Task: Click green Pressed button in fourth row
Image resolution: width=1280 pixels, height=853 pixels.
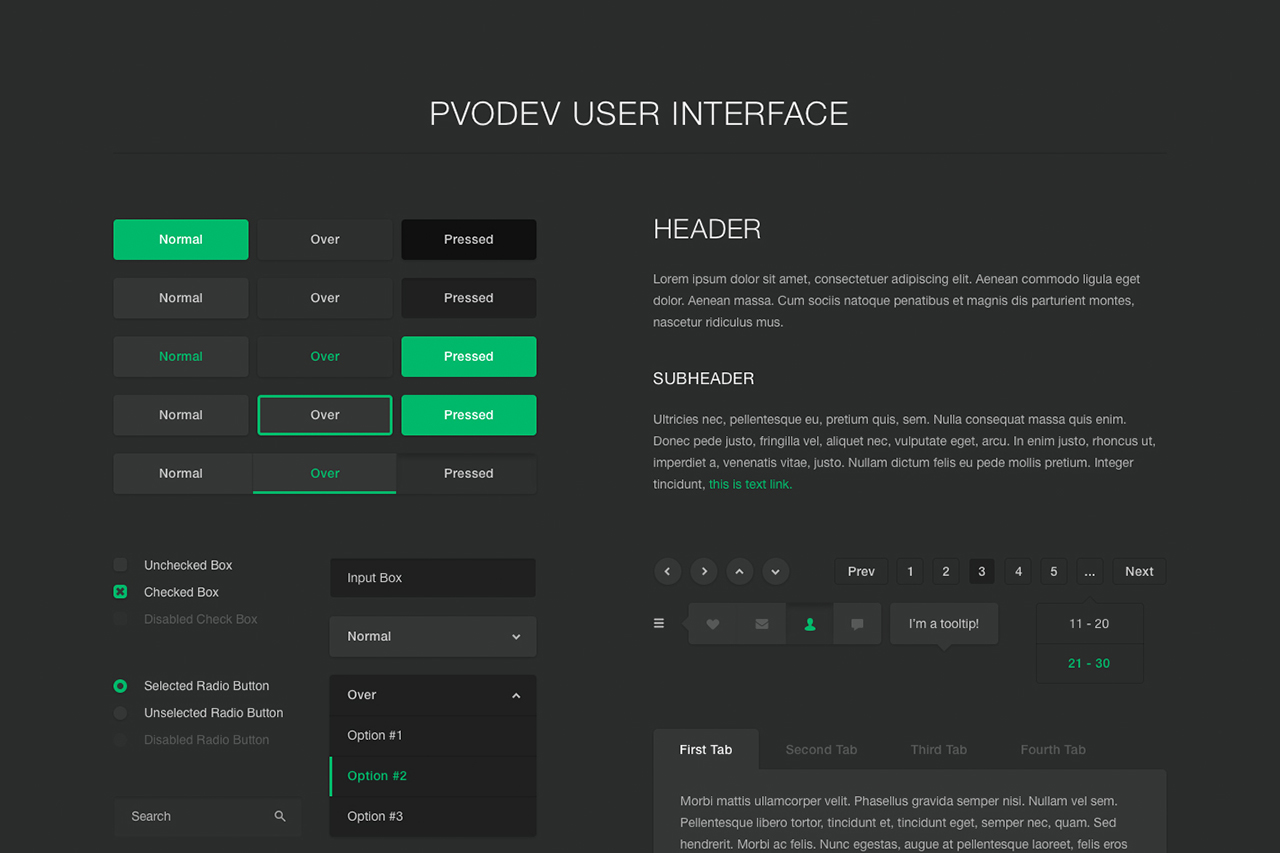Action: click(x=469, y=415)
